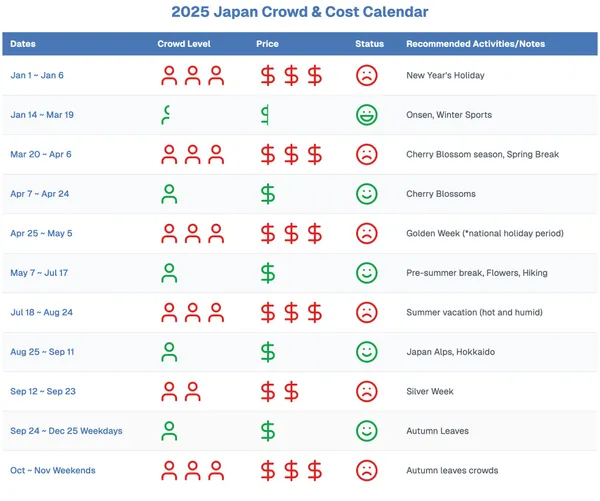Click the 2025 Japan Crowd & Cost Calendar title
The image size is (600, 501).
tap(299, 13)
